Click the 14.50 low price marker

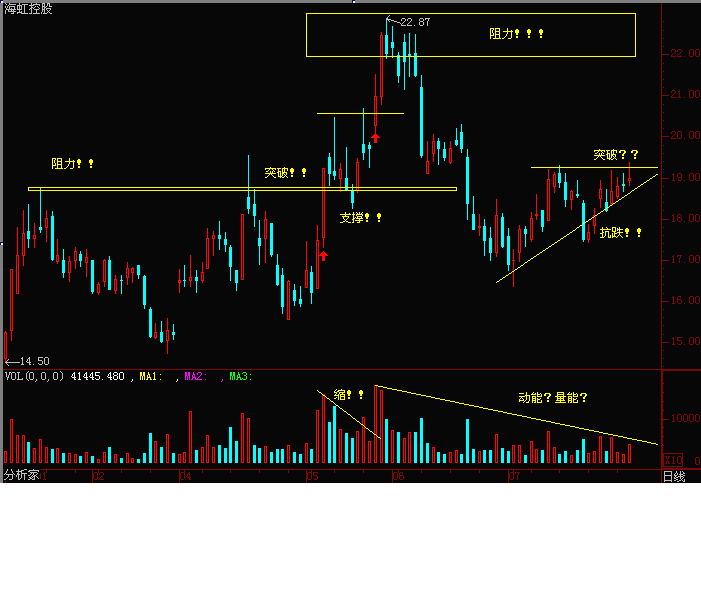pos(28,361)
